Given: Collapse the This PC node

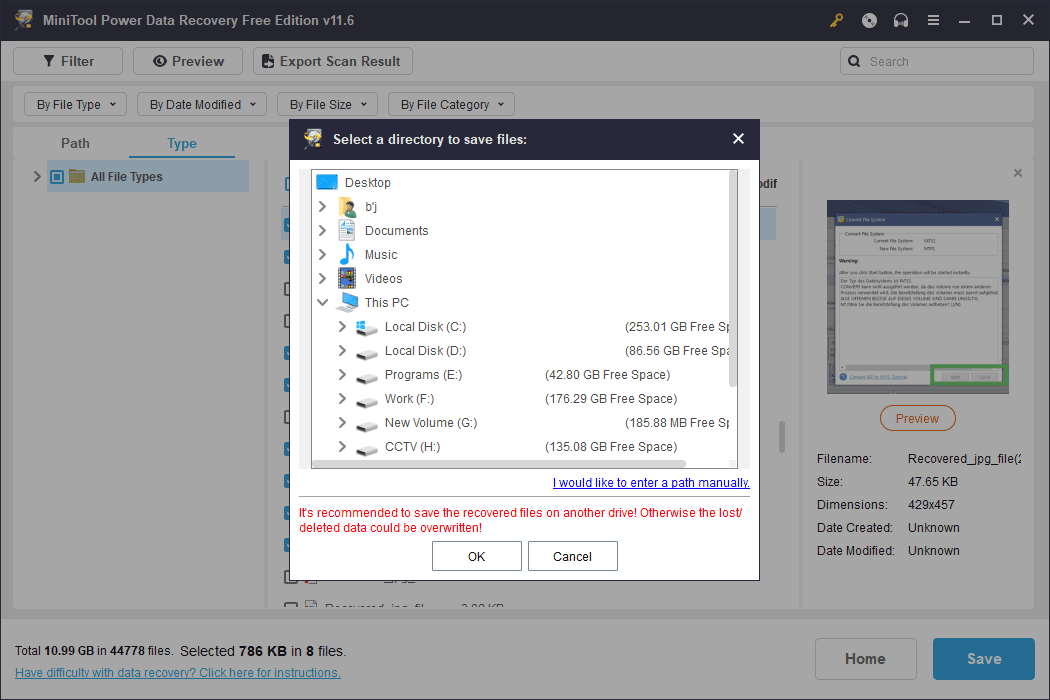Looking at the screenshot, I should click(322, 302).
